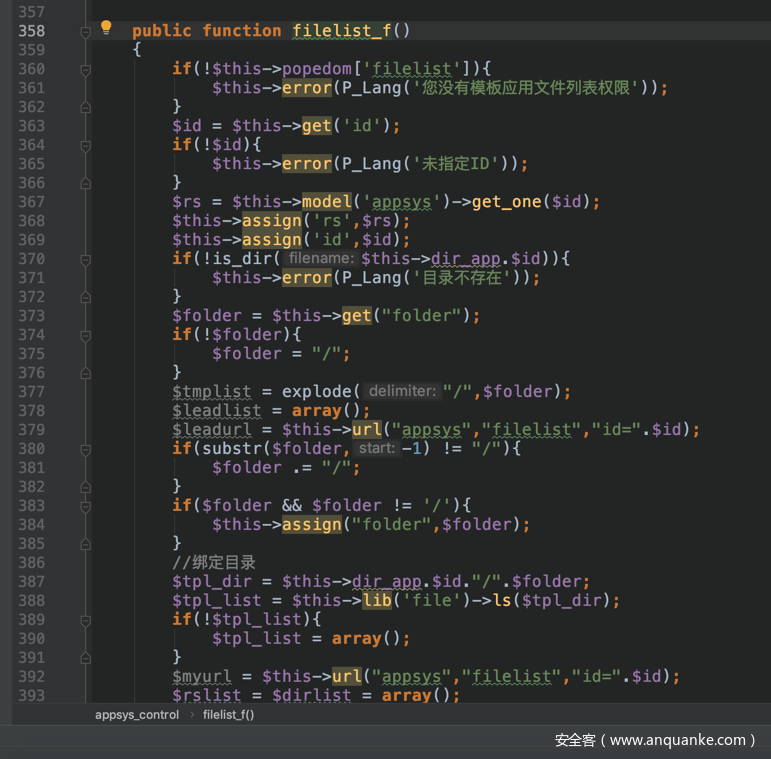The height and width of the screenshot is (759, 771).
Task: Click line number 388 in the gutter
Action: point(31,600)
